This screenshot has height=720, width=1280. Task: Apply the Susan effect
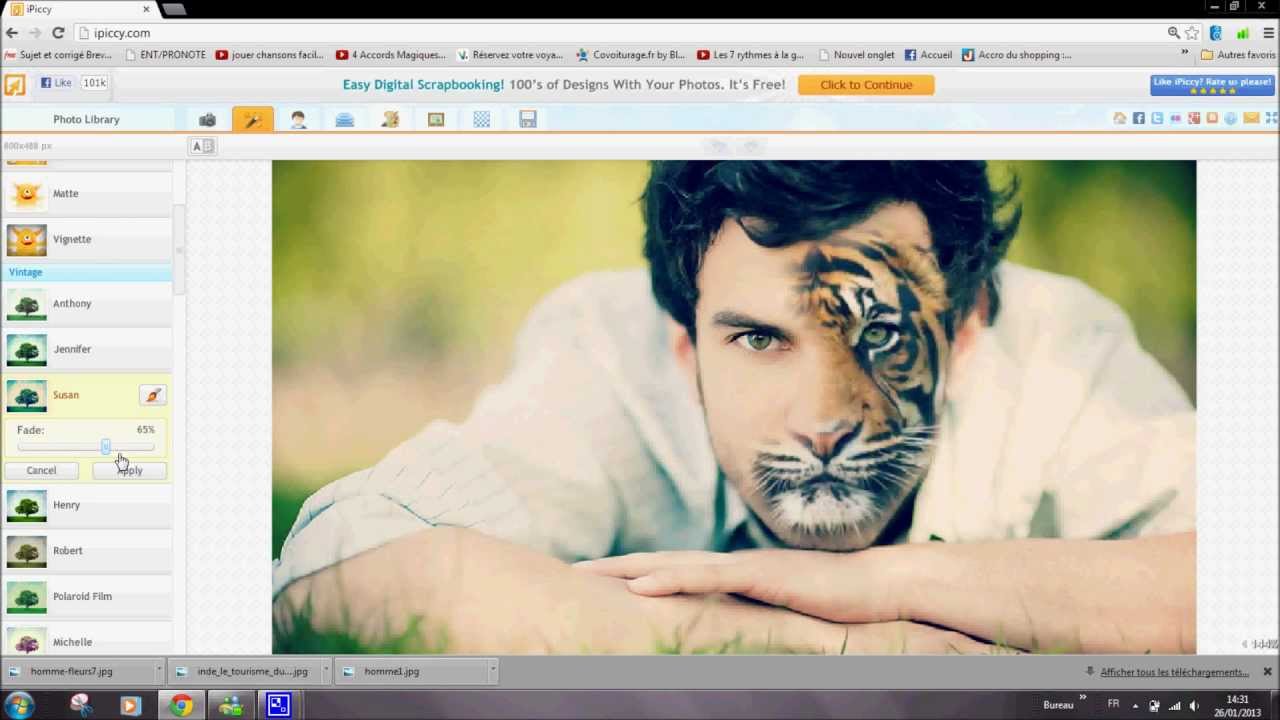tap(131, 470)
